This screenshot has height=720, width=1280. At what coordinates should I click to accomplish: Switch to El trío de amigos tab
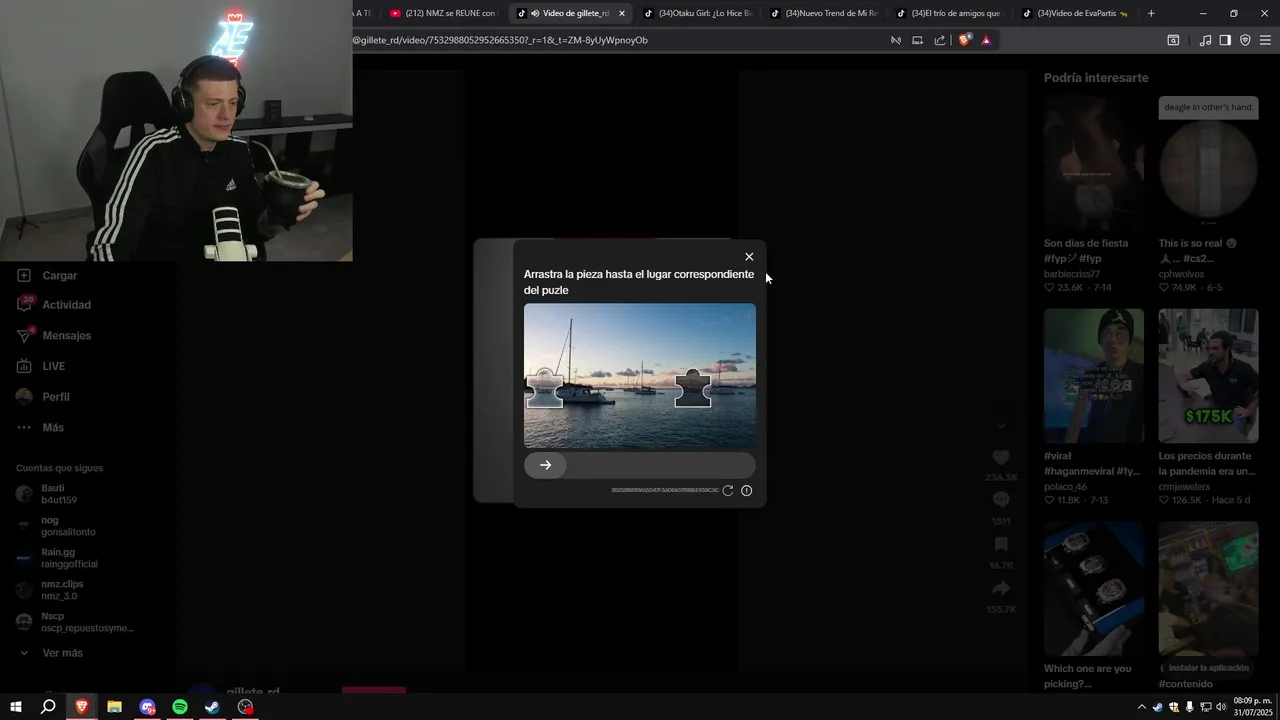(x=949, y=13)
